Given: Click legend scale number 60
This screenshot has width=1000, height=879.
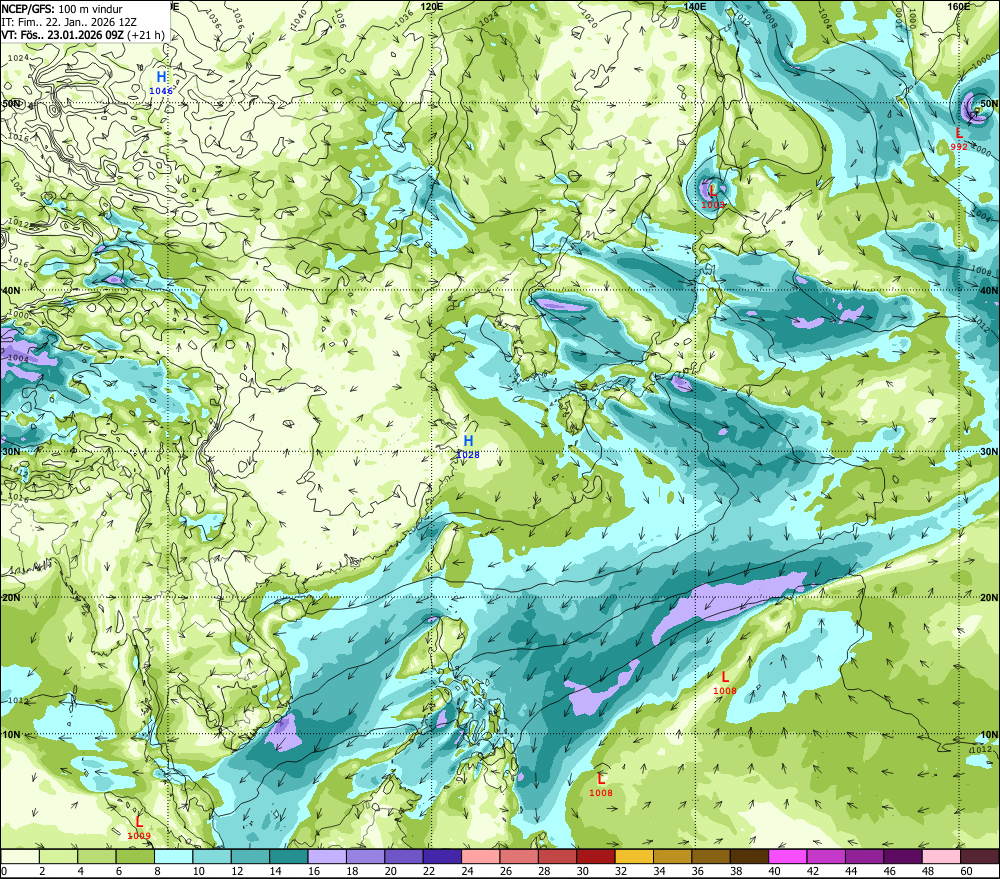Looking at the screenshot, I should [x=966, y=871].
